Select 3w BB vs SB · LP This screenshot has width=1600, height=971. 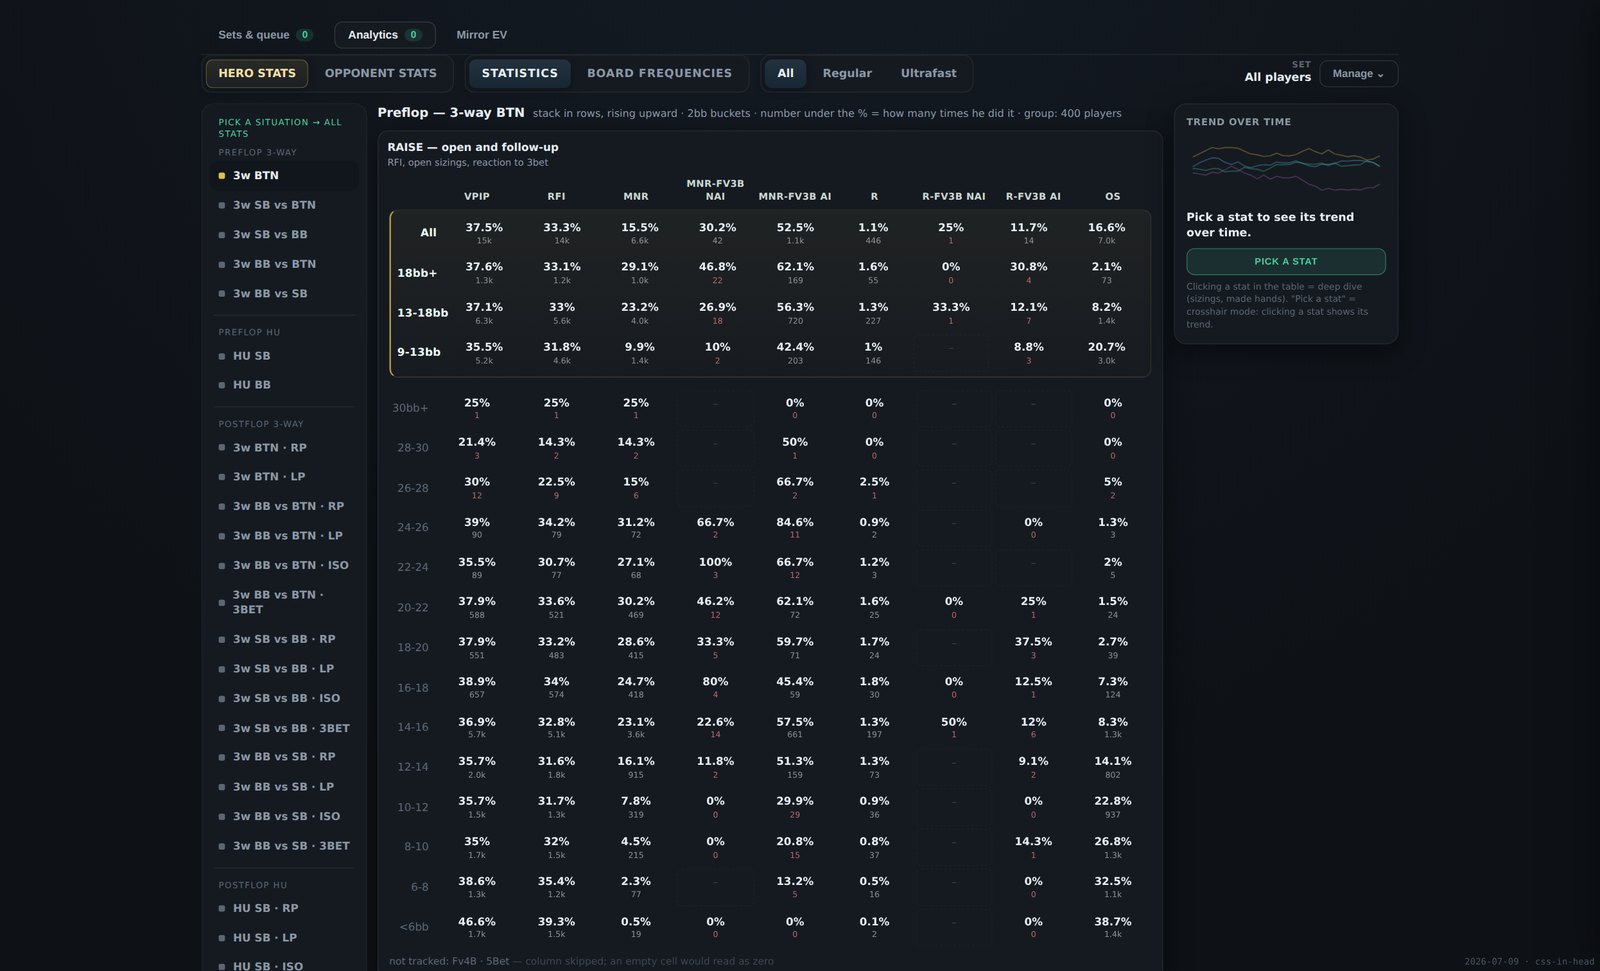point(285,787)
